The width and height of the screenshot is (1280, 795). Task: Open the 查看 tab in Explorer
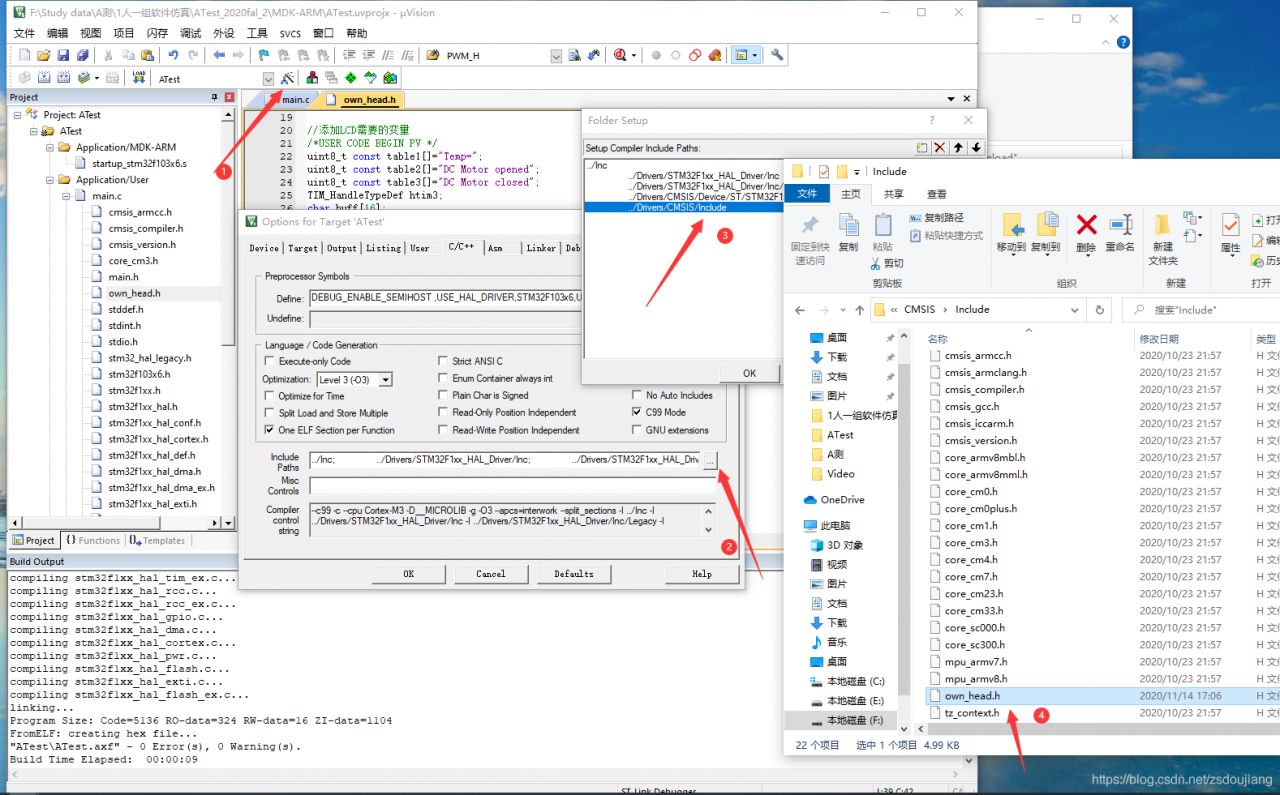[x=936, y=194]
